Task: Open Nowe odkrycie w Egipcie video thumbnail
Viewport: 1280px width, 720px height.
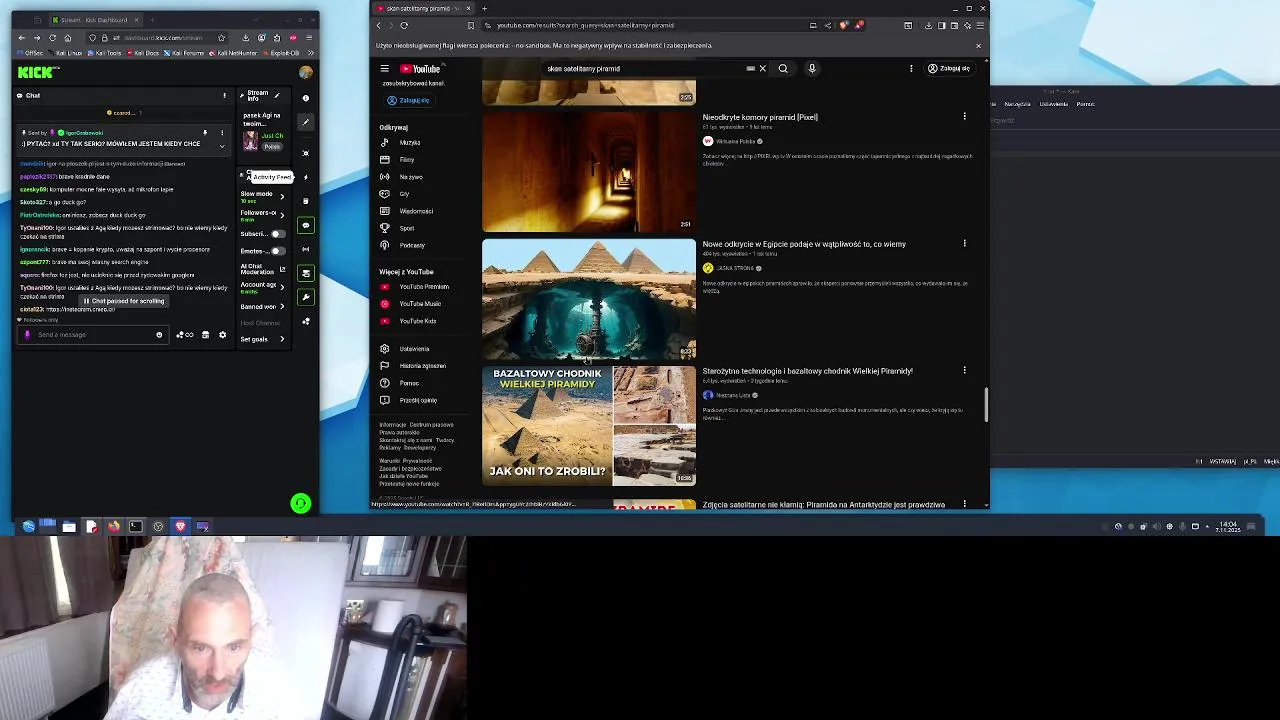Action: [589, 298]
